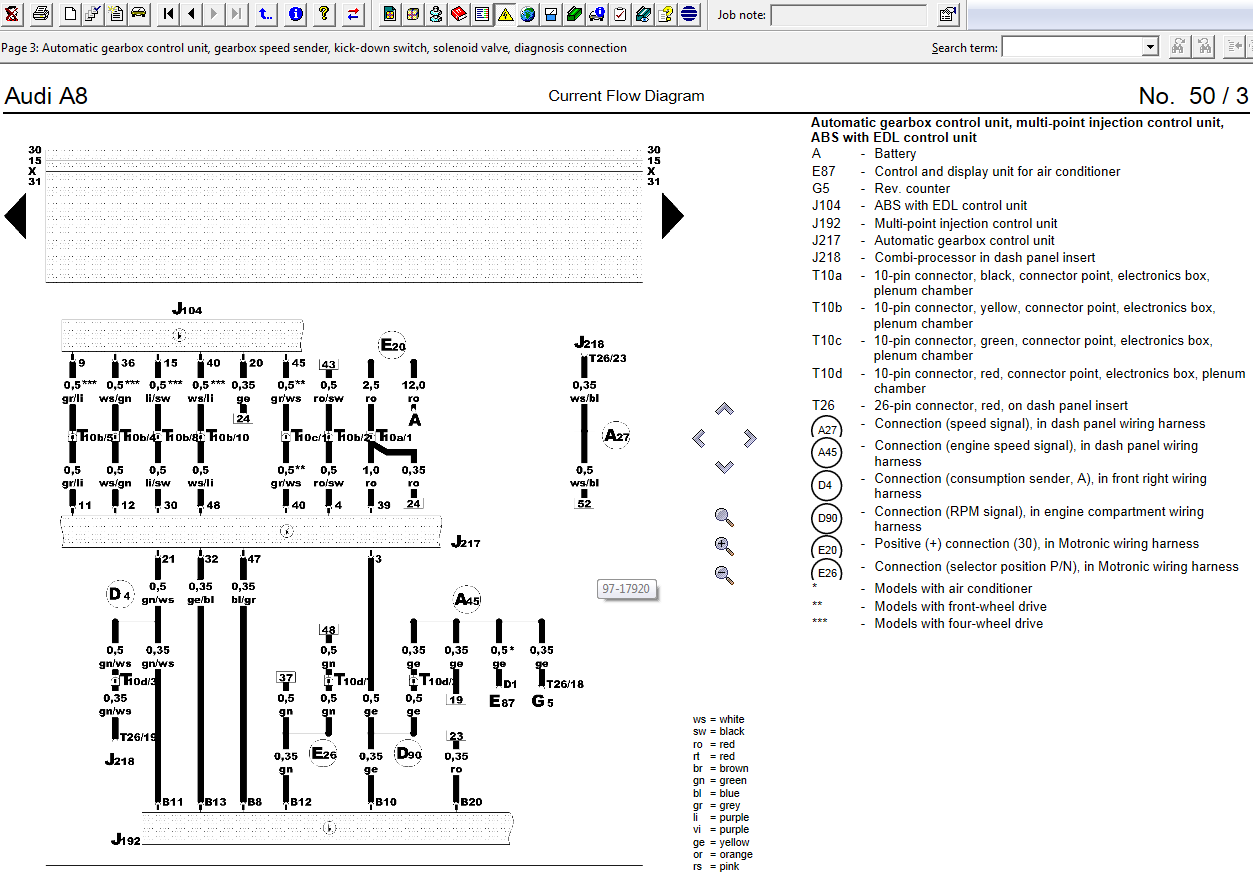The image size is (1253, 875).
Task: Click the page with star icon
Action: pos(115,14)
